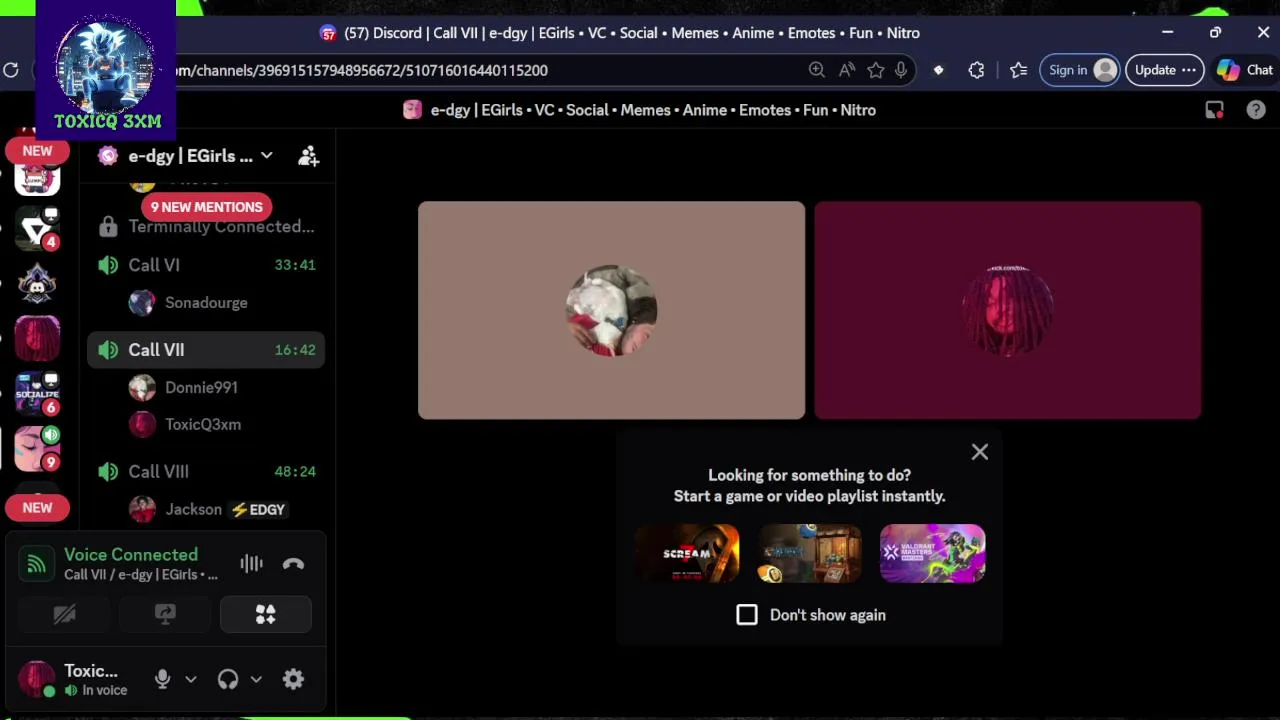Join the Call VIII voice channel
1280x720 pixels.
point(206,471)
